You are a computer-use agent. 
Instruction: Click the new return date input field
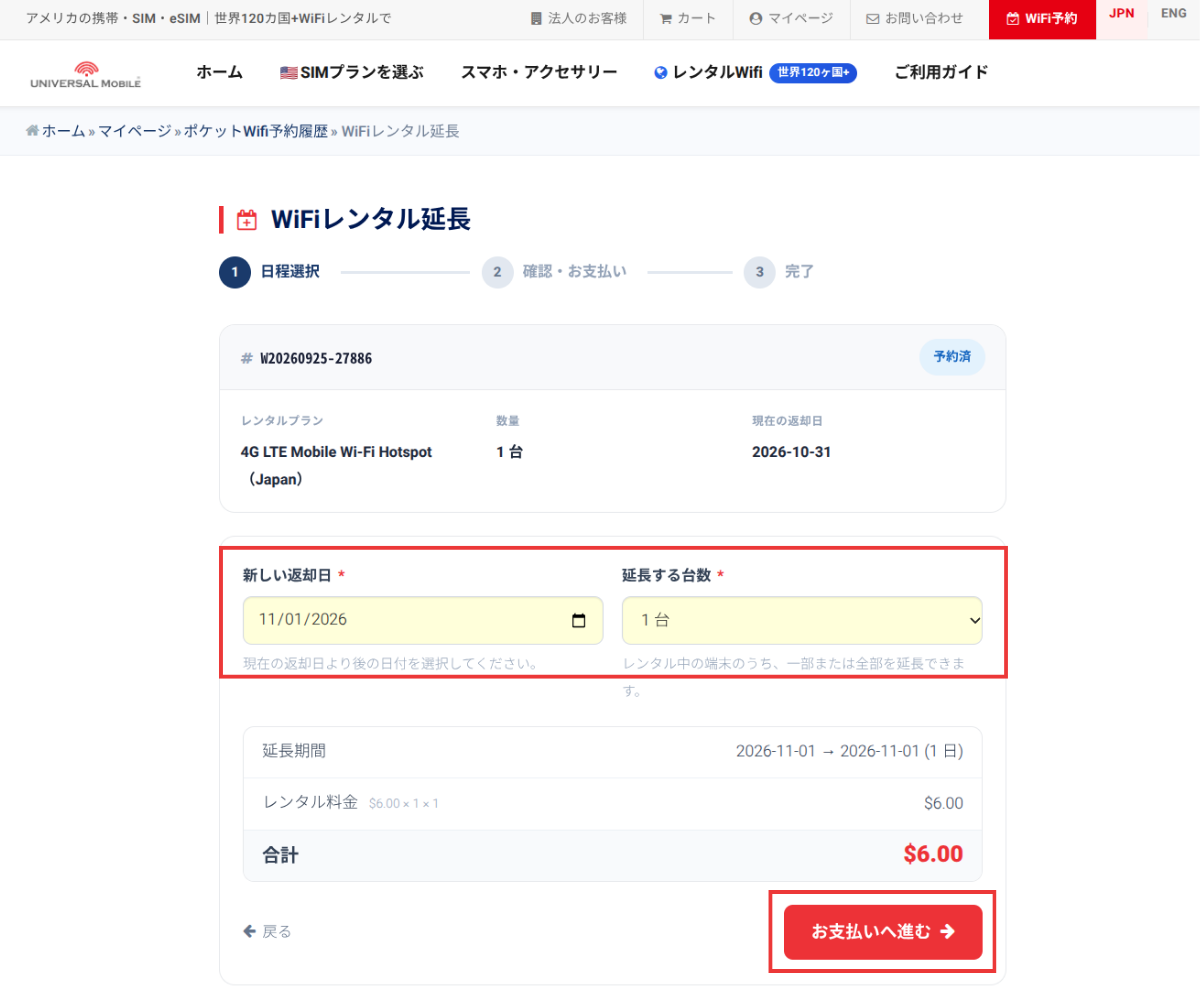click(423, 620)
